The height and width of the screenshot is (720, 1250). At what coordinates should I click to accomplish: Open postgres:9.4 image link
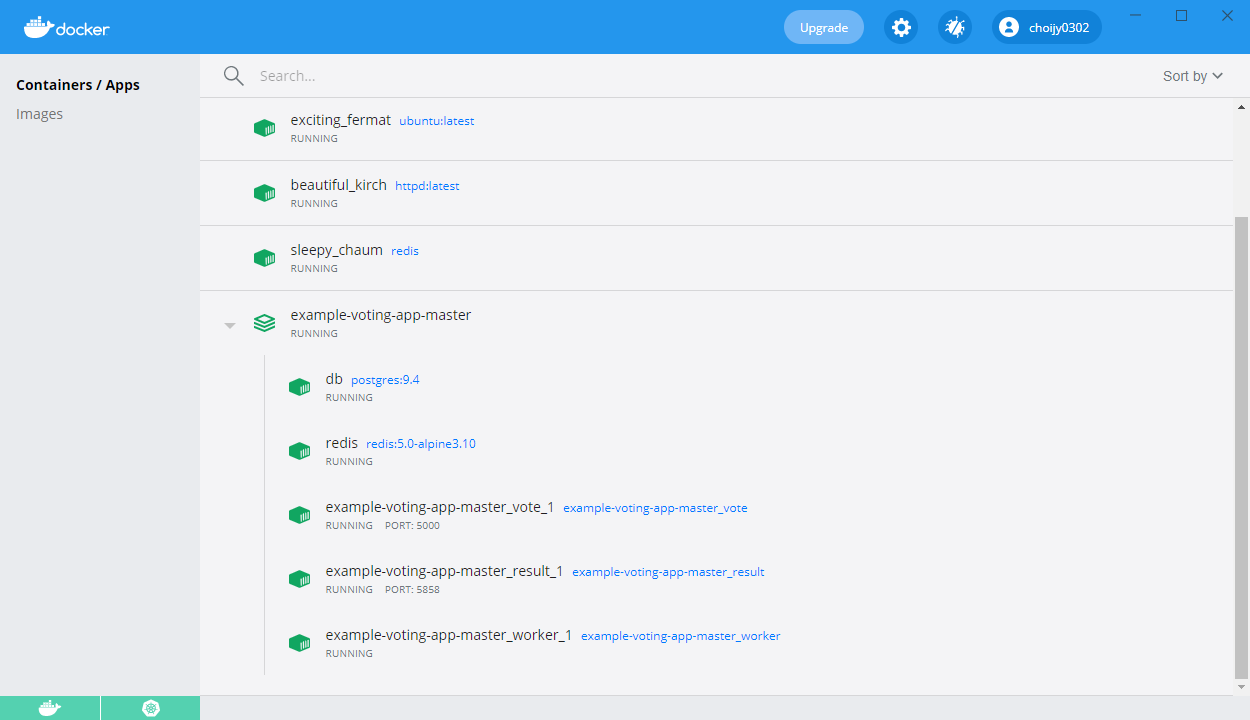click(385, 380)
